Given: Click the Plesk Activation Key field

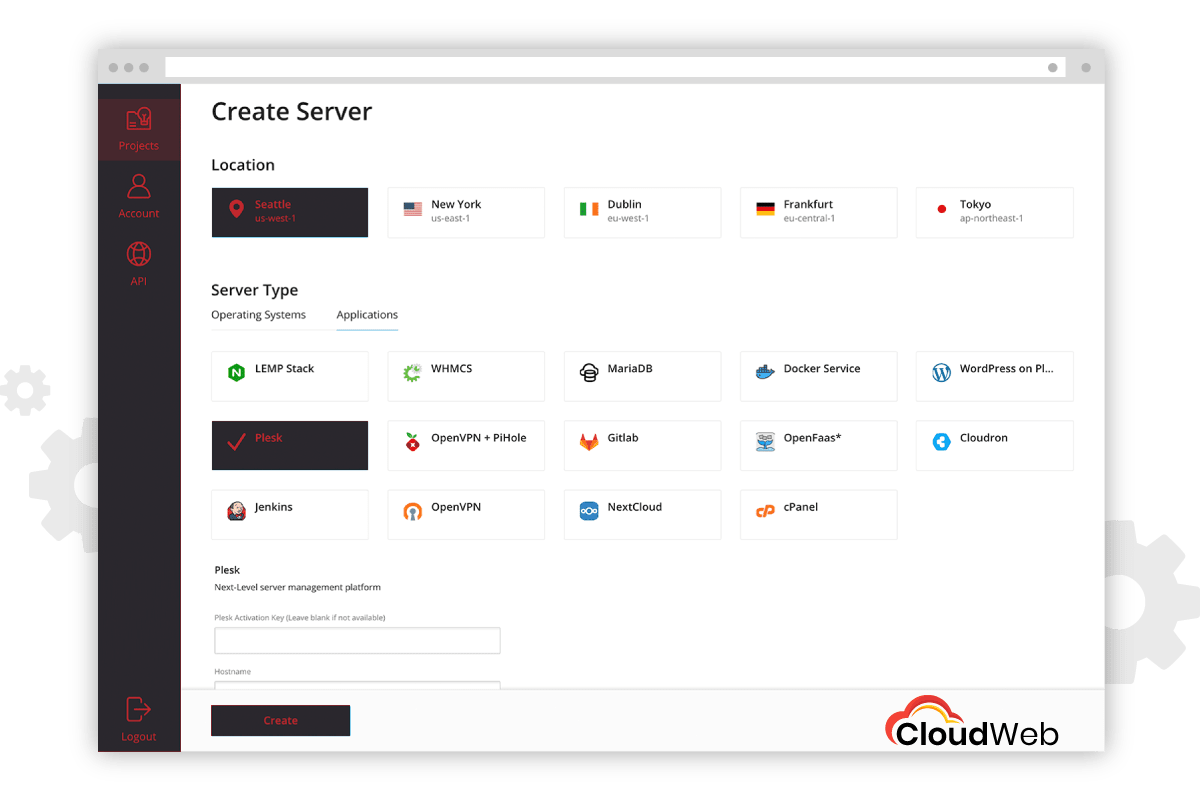Looking at the screenshot, I should pos(357,641).
